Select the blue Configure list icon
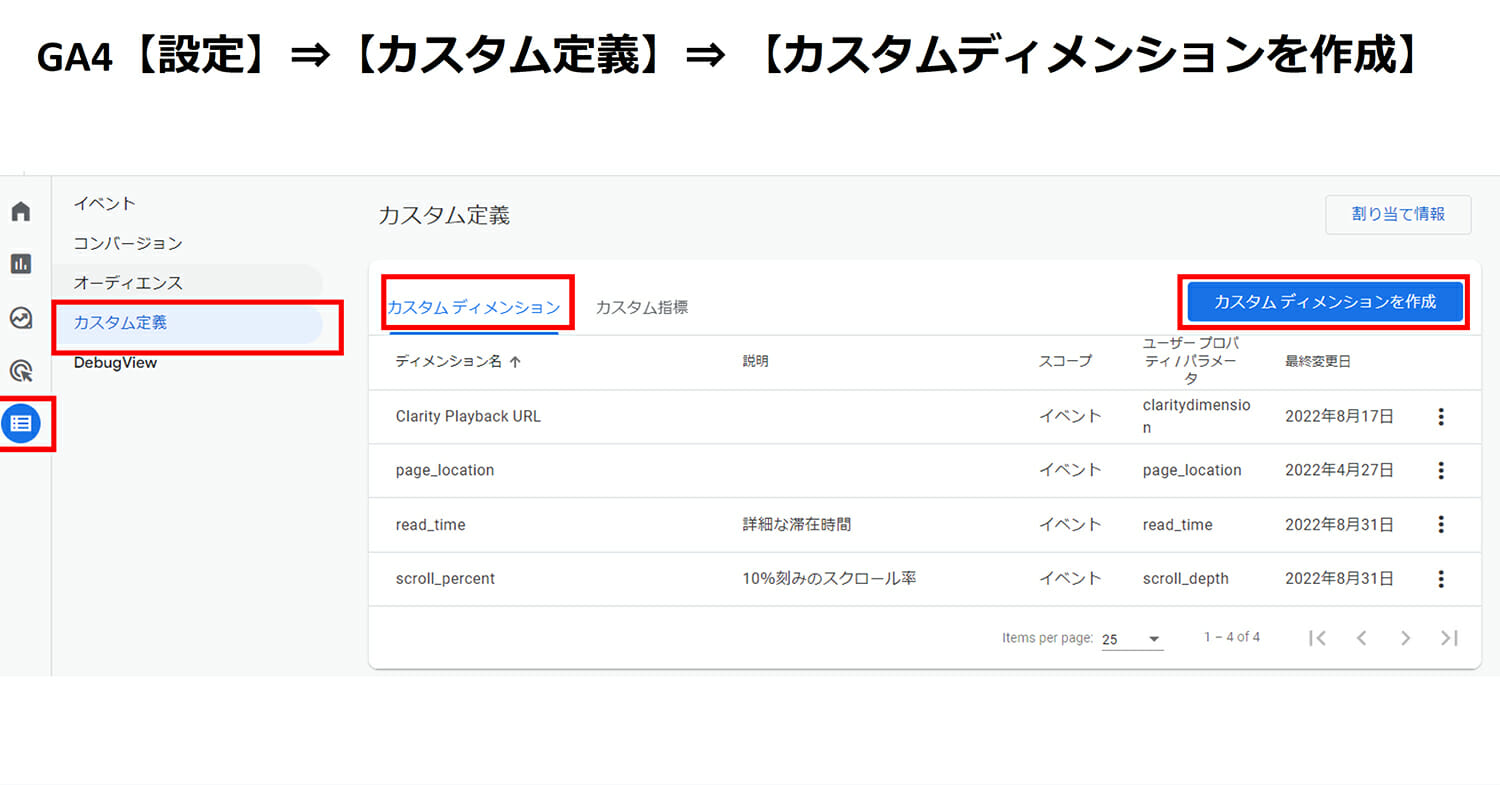1500x785 pixels. [x=21, y=423]
